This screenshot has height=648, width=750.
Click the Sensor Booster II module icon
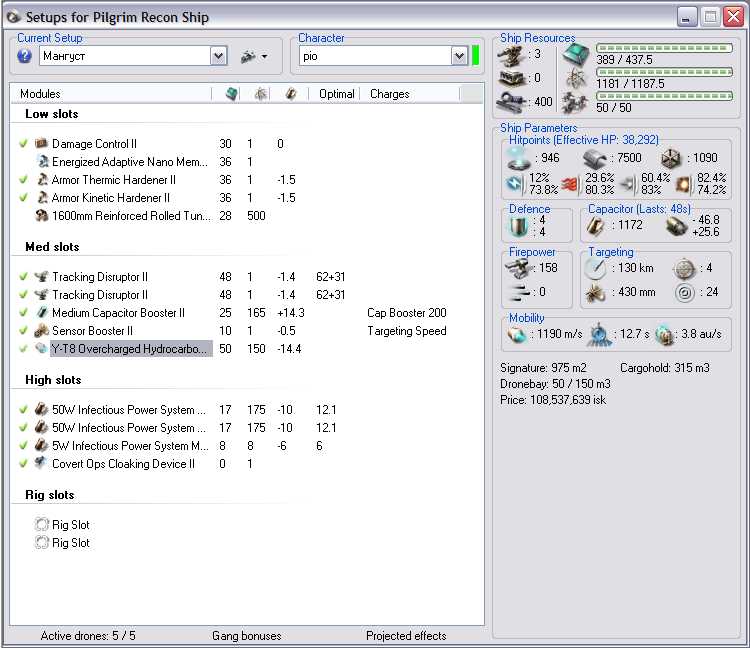[x=42, y=330]
